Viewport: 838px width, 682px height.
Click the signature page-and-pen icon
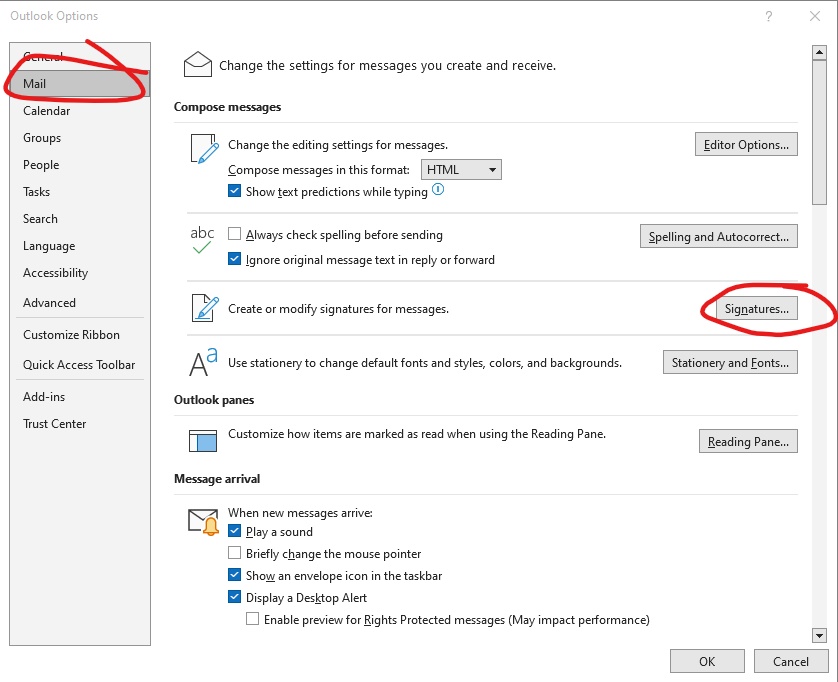click(x=205, y=308)
